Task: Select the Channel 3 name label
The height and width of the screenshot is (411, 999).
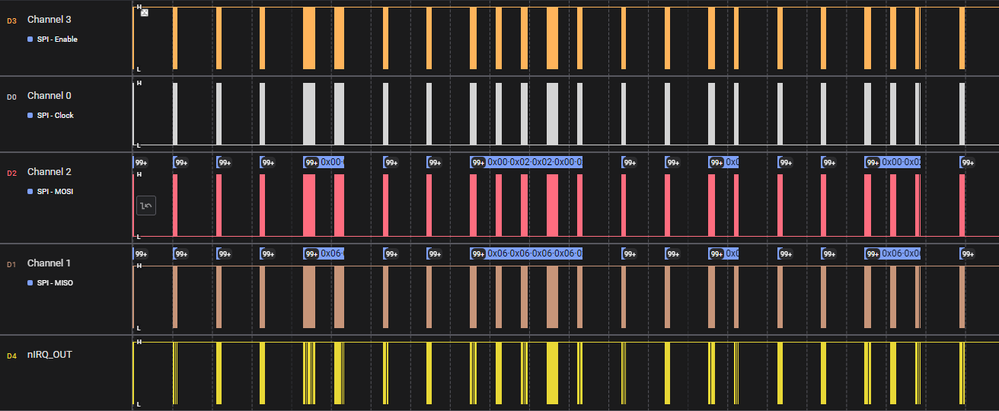Action: pyautogui.click(x=49, y=20)
